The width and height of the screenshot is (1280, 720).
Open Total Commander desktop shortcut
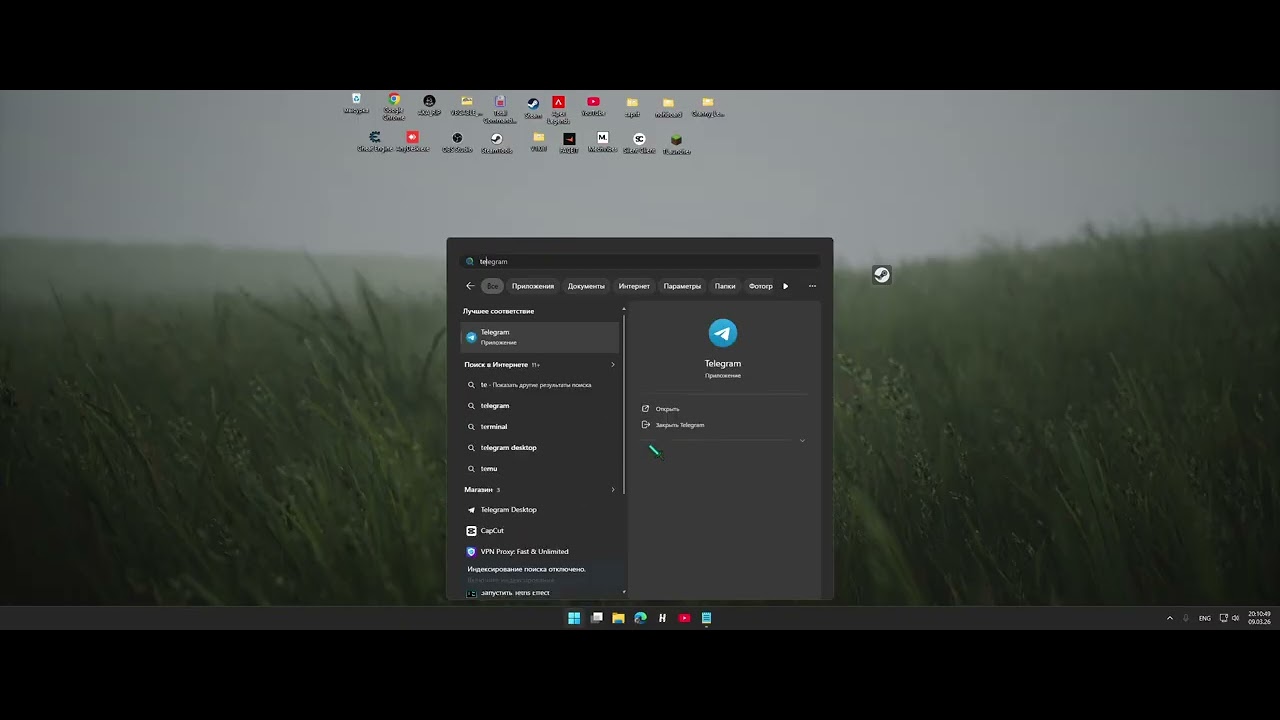tap(500, 109)
